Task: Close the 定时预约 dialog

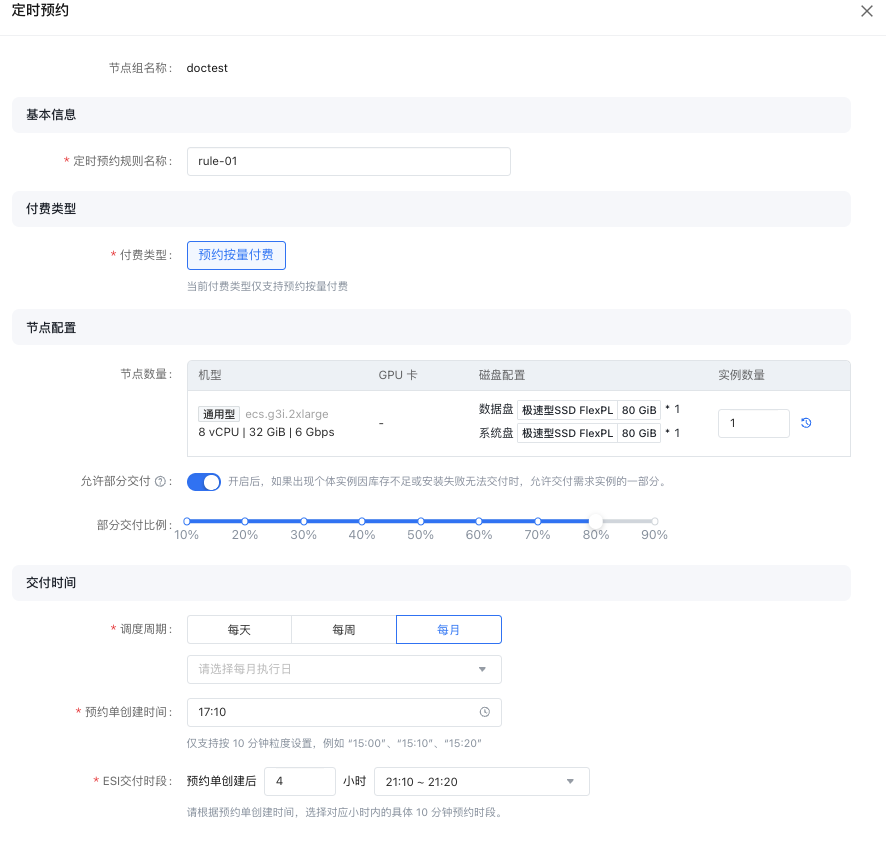Action: pos(866,11)
